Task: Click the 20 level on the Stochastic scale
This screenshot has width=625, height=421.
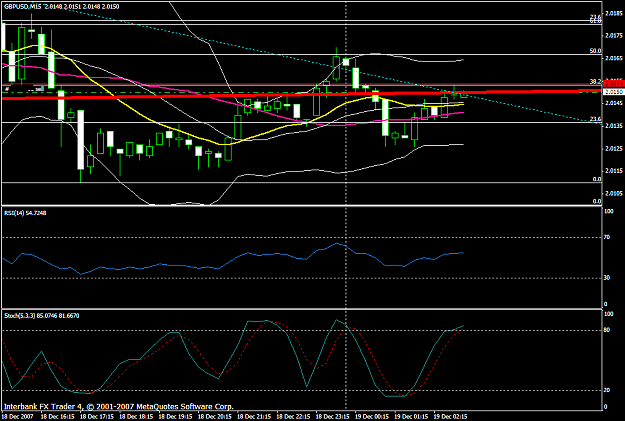Action: click(x=607, y=390)
